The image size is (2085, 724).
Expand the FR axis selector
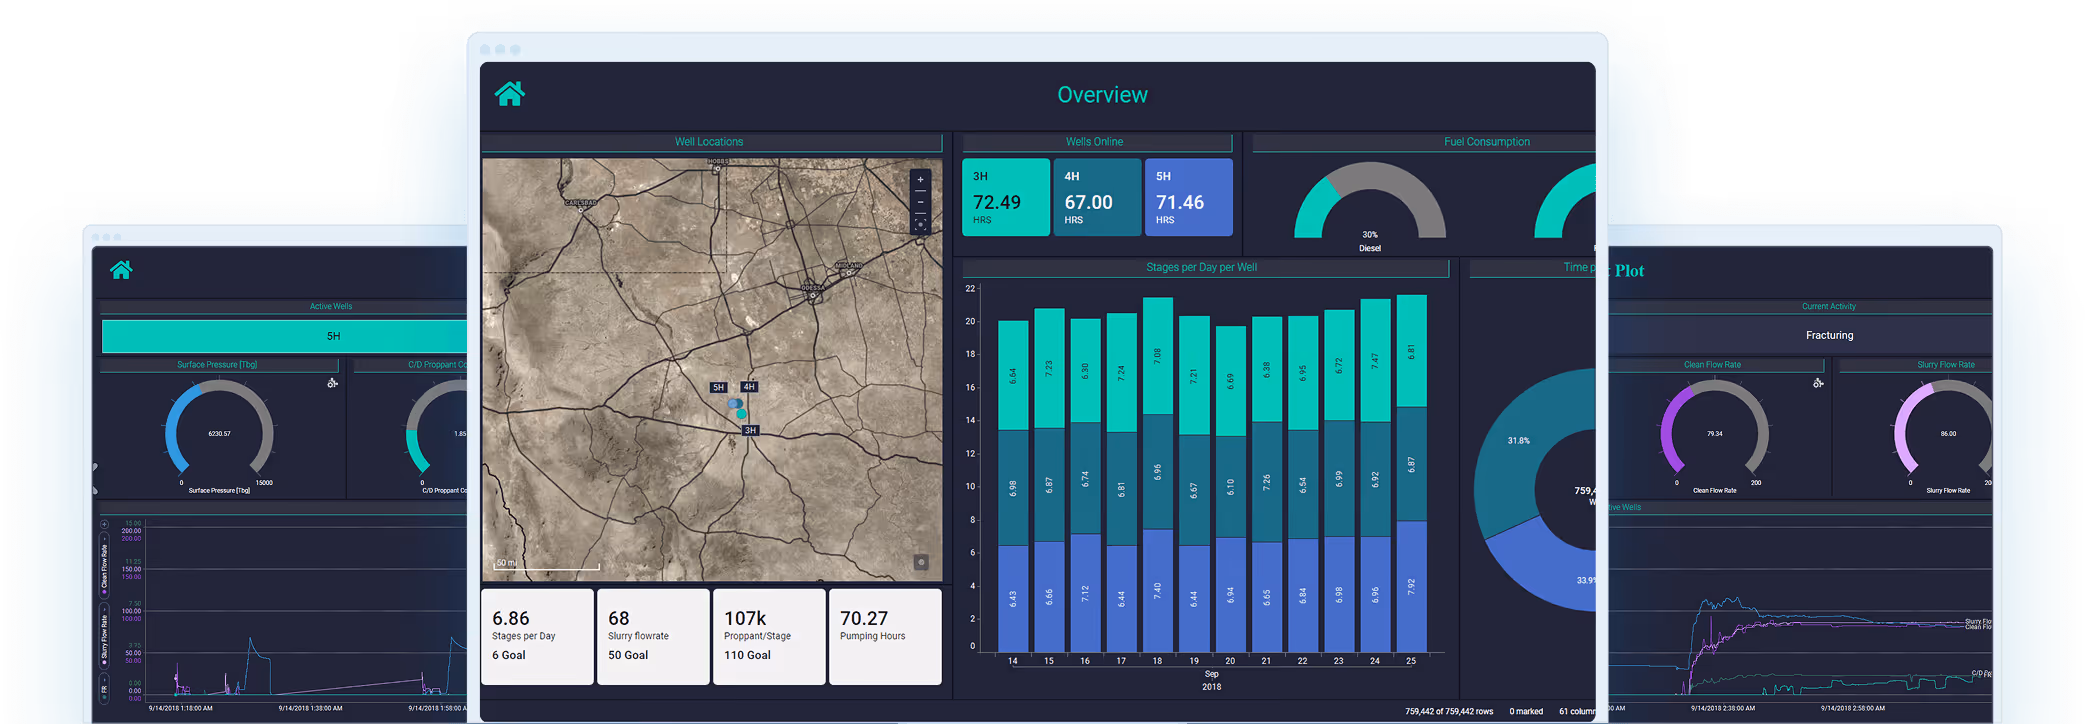click(104, 686)
